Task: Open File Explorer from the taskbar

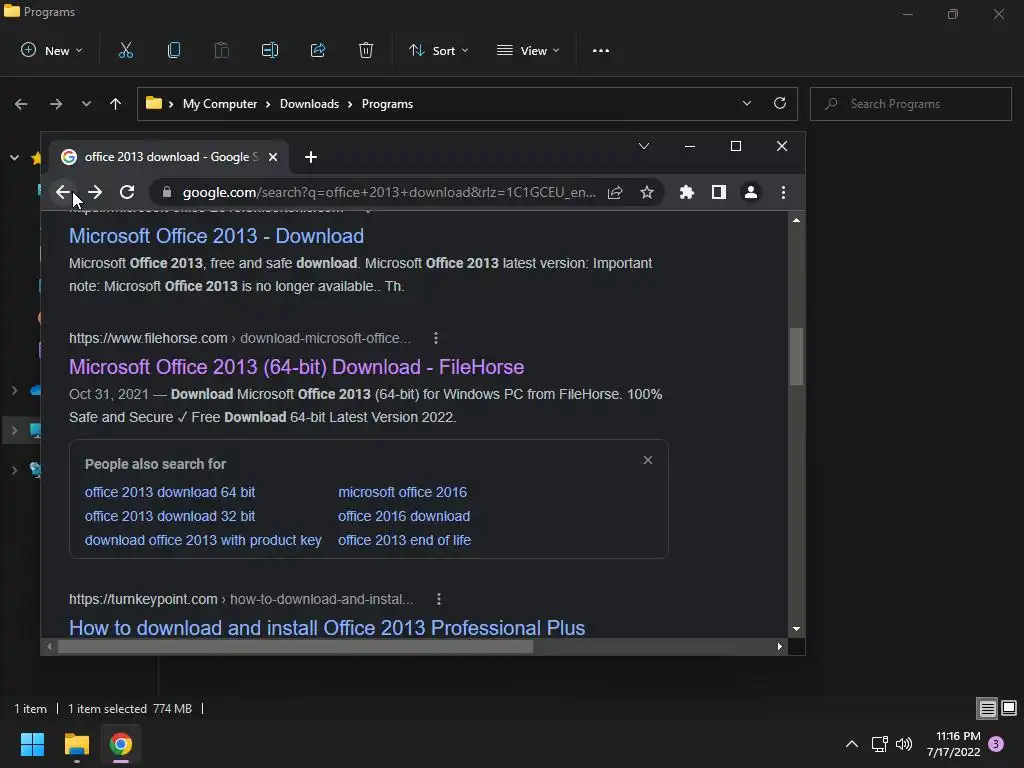Action: click(x=76, y=744)
